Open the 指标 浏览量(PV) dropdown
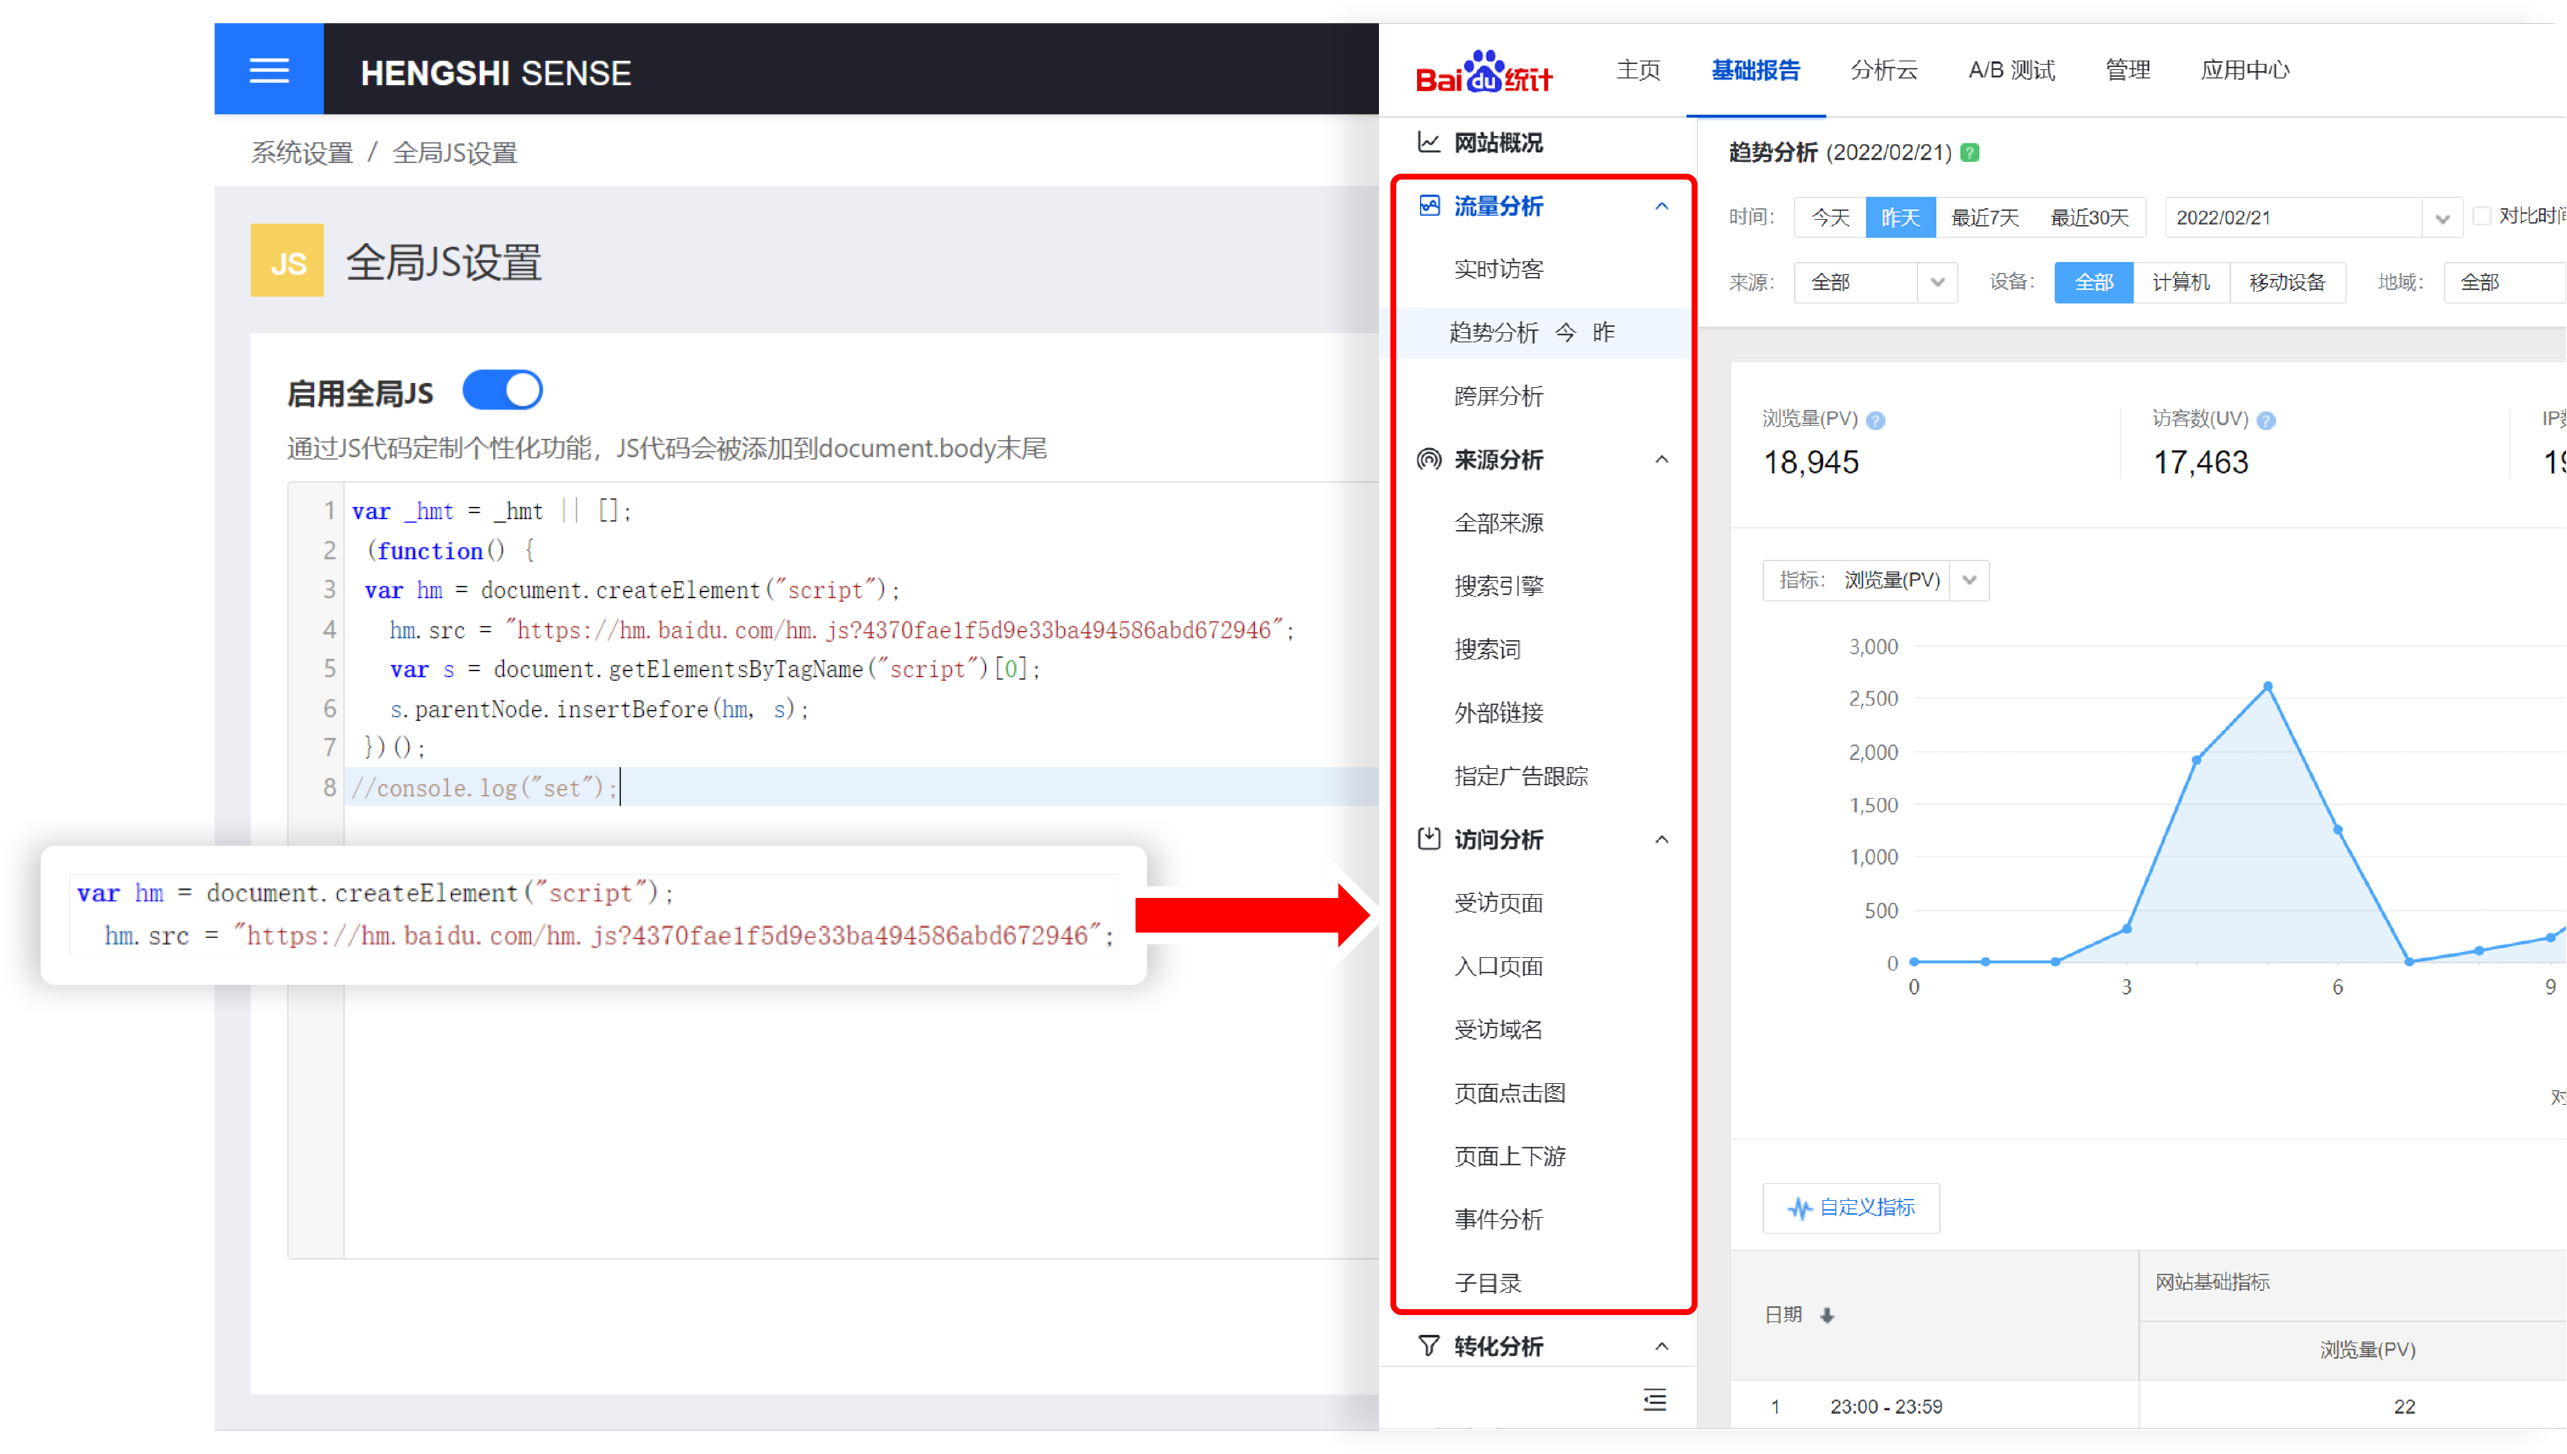Viewport: 2567px width, 1454px height. 1875,580
